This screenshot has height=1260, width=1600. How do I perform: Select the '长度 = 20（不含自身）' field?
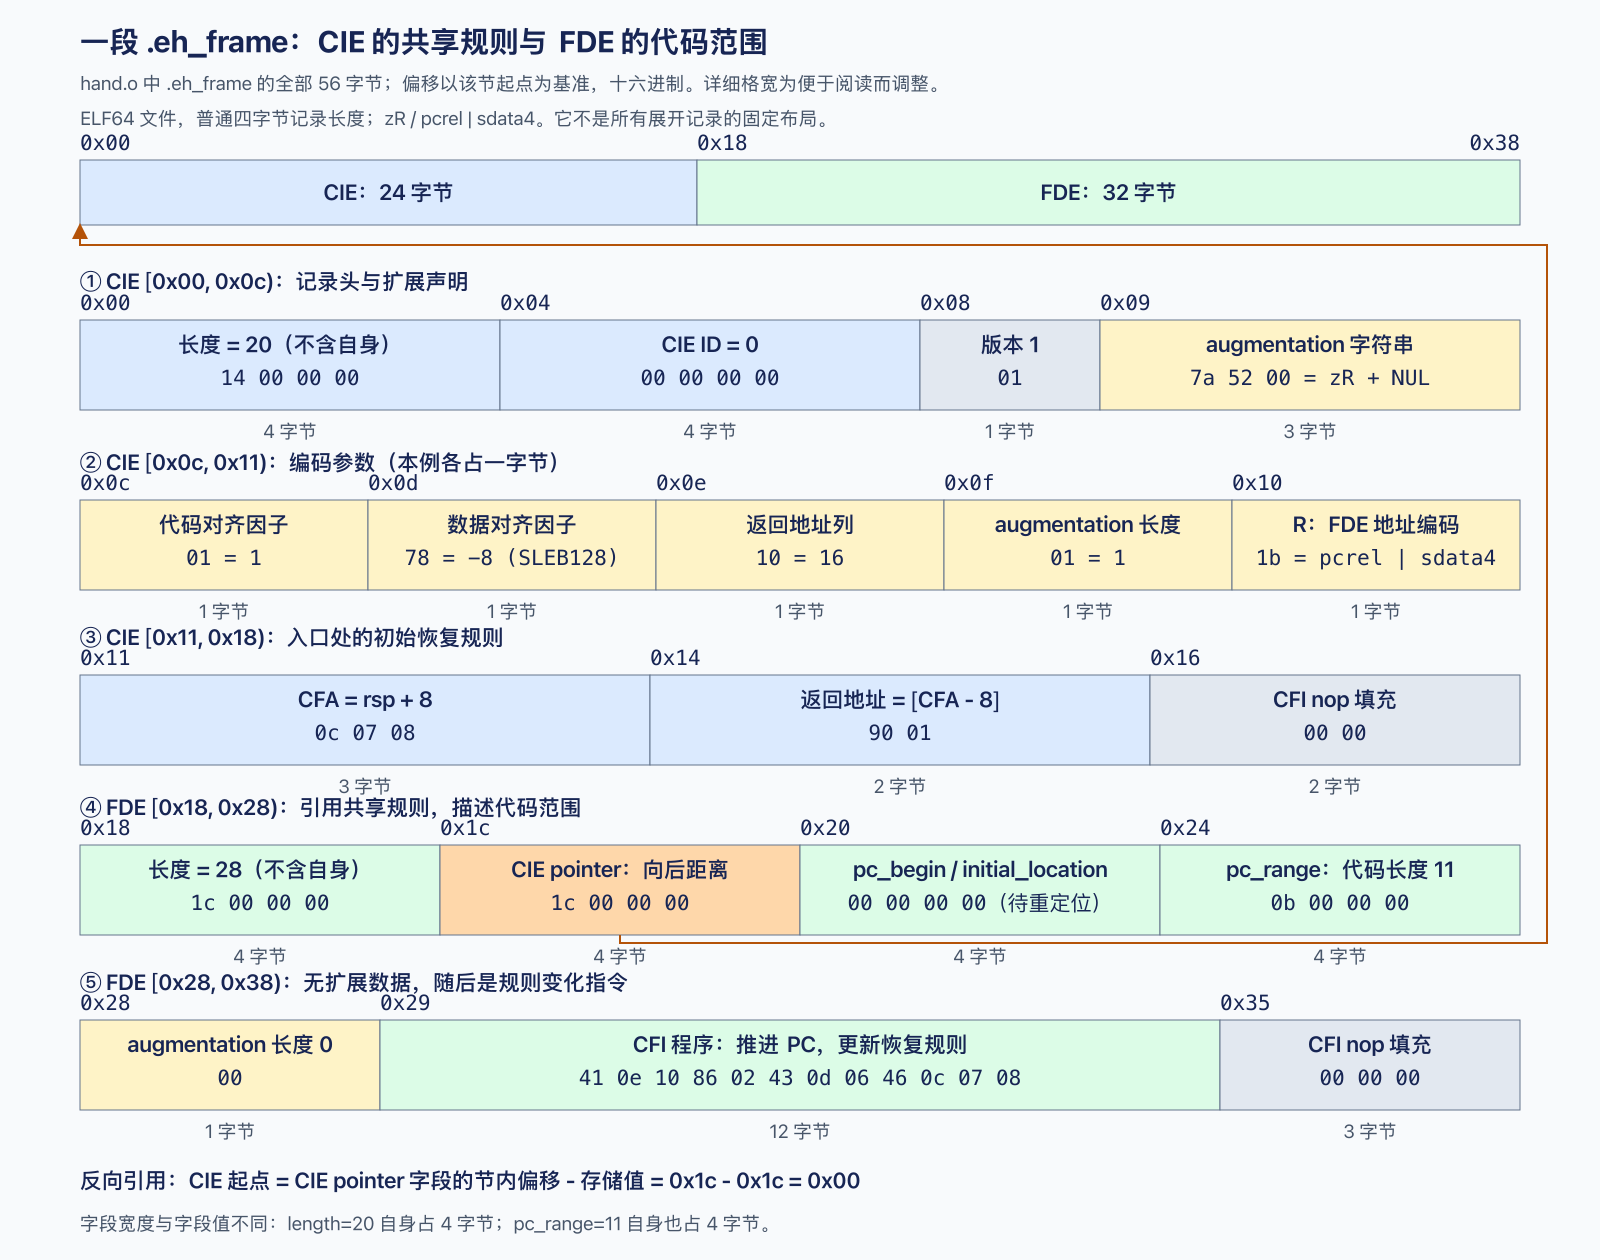pyautogui.click(x=290, y=365)
